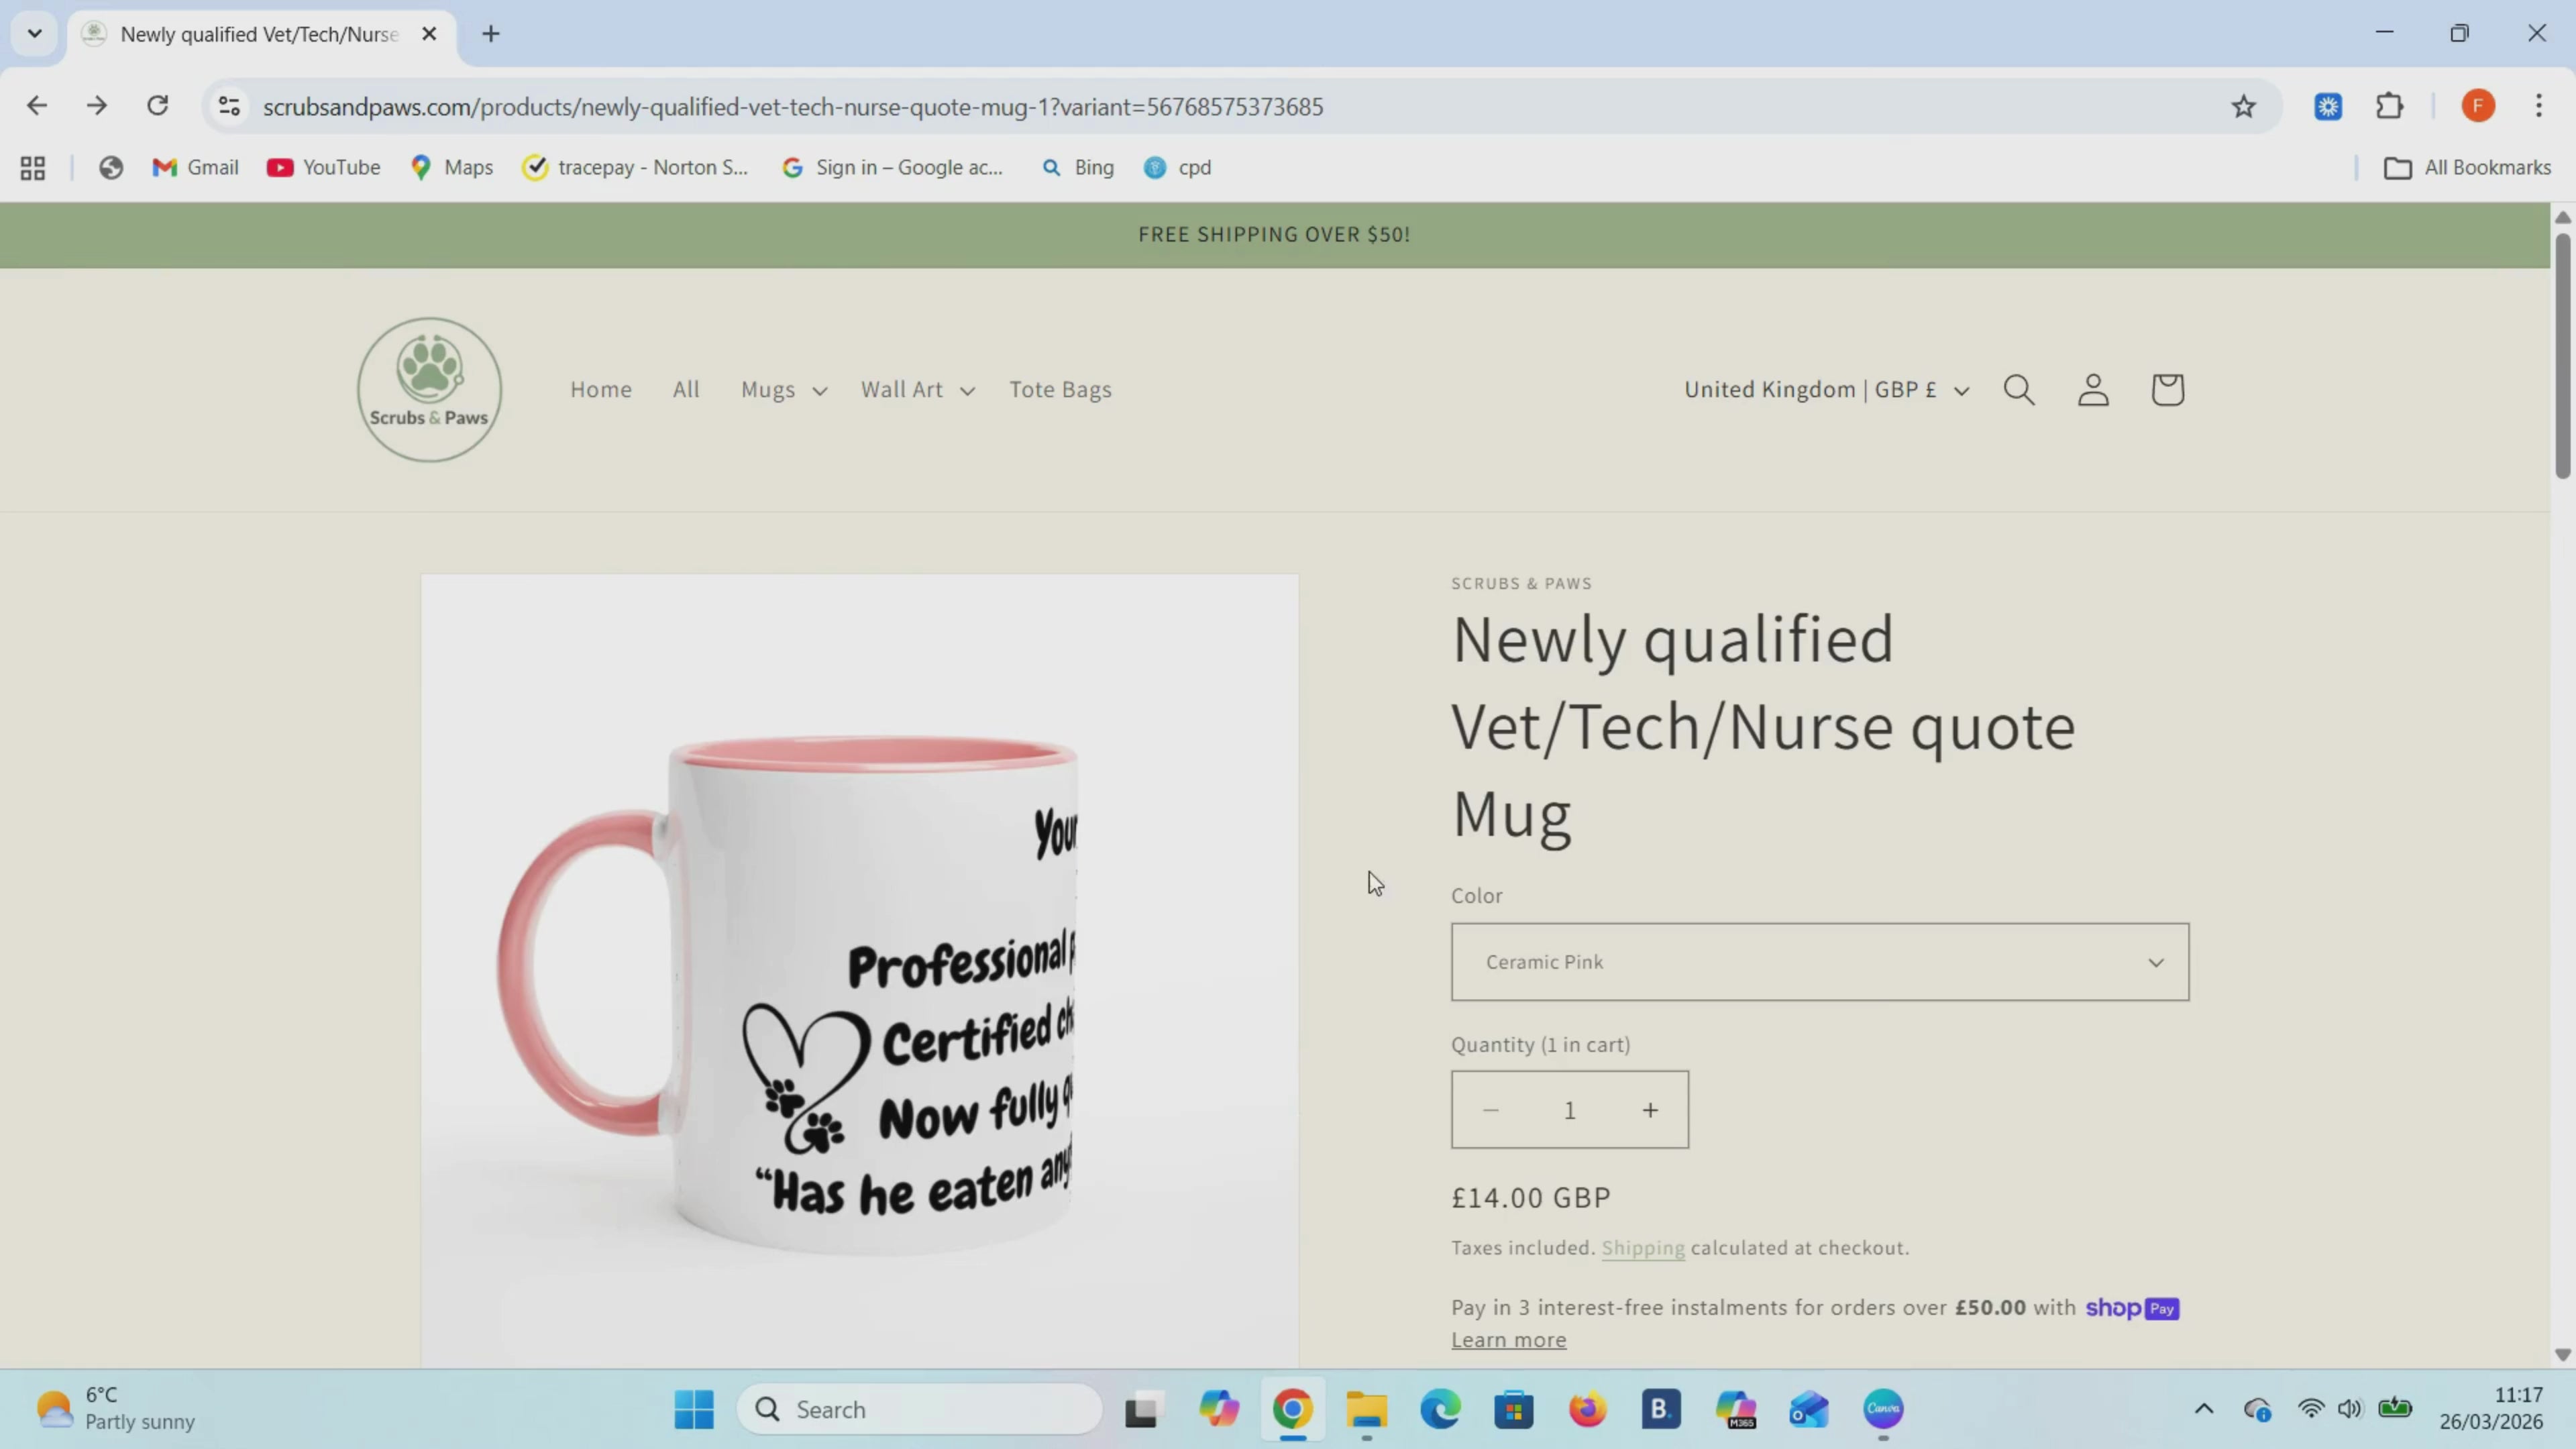This screenshot has height=1449, width=2576.
Task: Open the Bing bookmark
Action: 1078,168
